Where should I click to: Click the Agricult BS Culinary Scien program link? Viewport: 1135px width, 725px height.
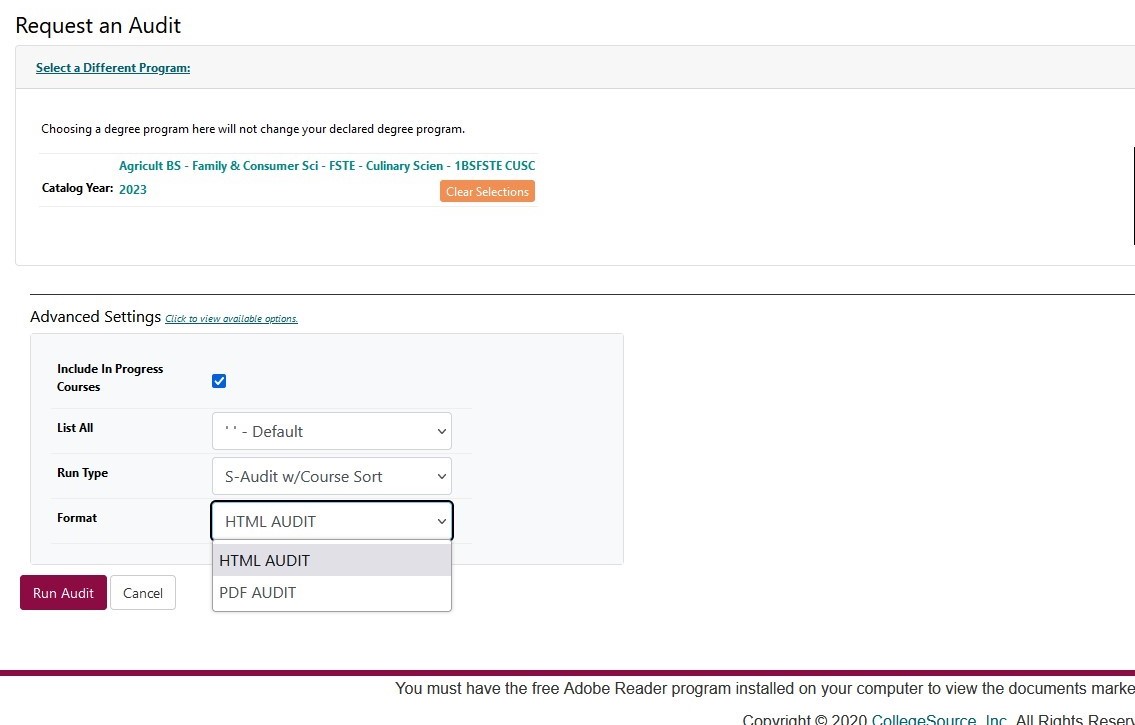click(x=327, y=166)
